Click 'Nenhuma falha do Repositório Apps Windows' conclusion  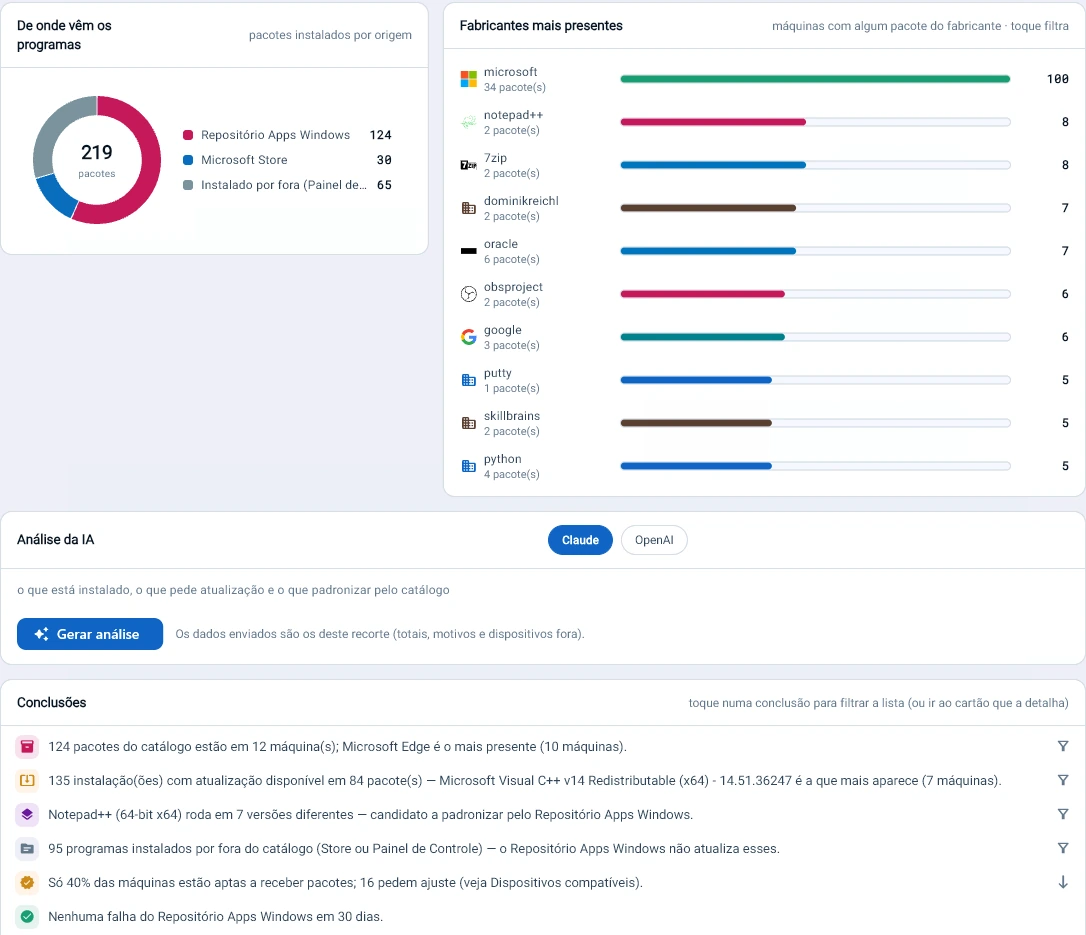click(215, 916)
